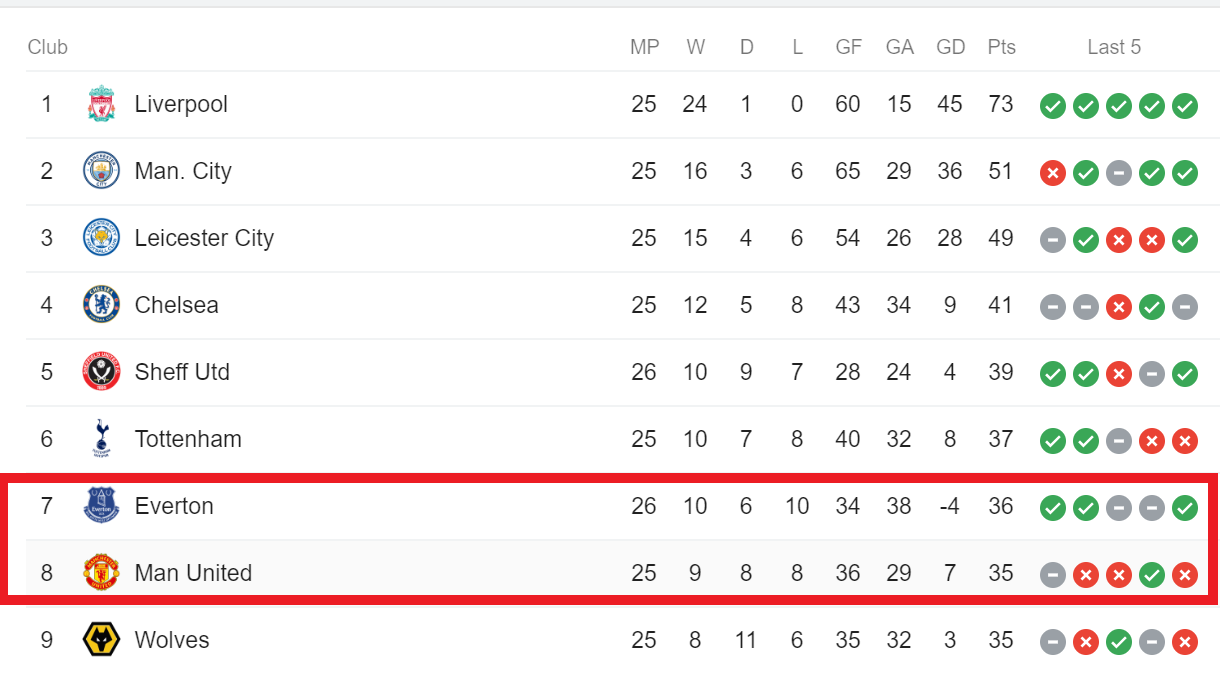Click the Man United club crest

pyautogui.click(x=101, y=573)
